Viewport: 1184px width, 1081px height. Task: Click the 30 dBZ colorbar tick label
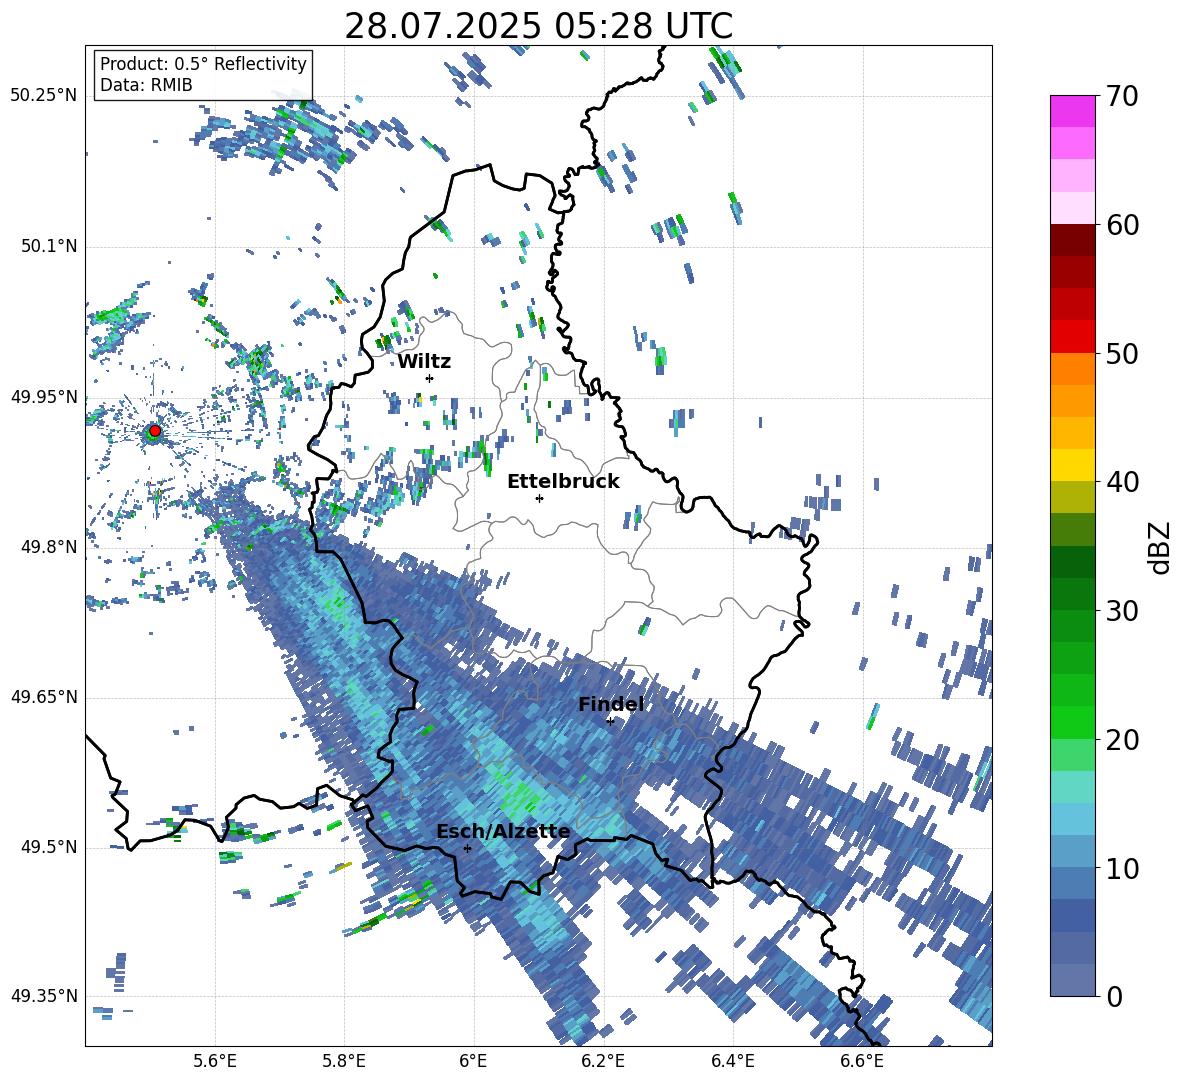click(x=1122, y=611)
